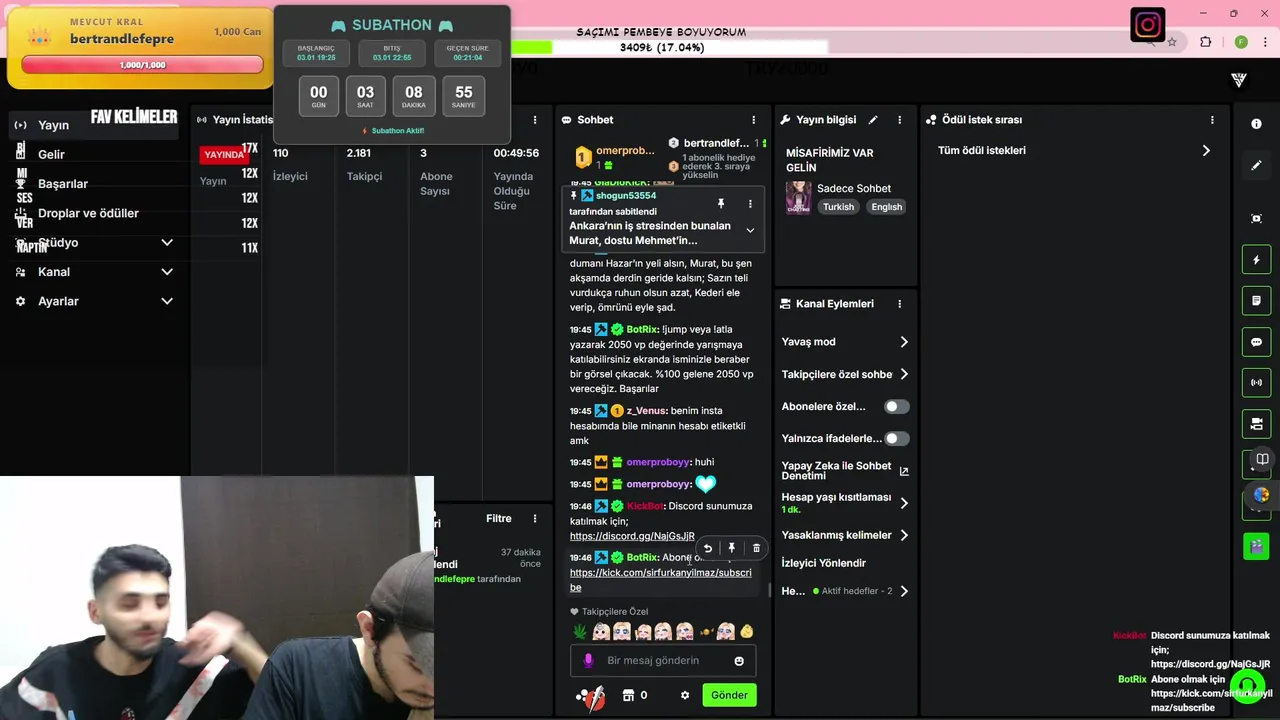Viewport: 1280px width, 720px height.
Task: Open Hesap yaşı kısıtlaması settings
Action: click(845, 503)
